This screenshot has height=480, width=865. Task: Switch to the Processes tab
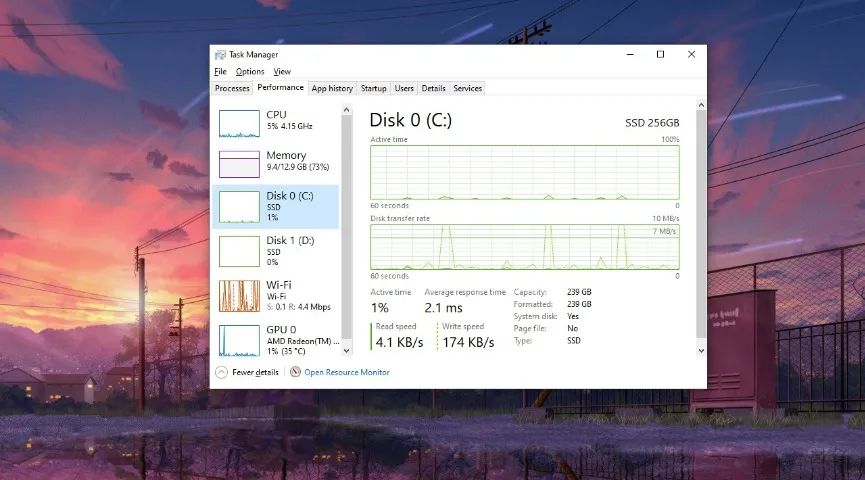[x=232, y=88]
